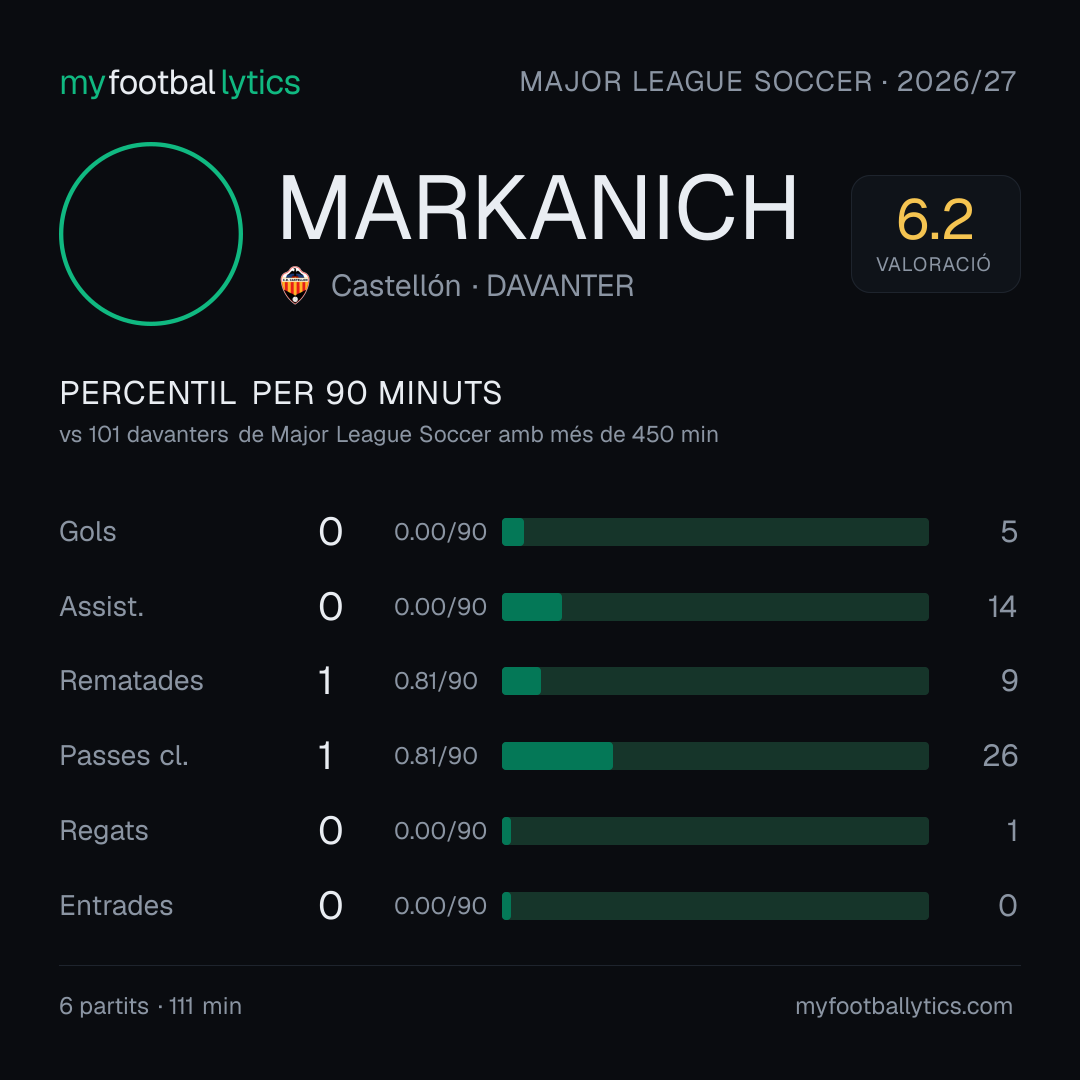Click the Passes cl. percentile bar

coord(715,756)
